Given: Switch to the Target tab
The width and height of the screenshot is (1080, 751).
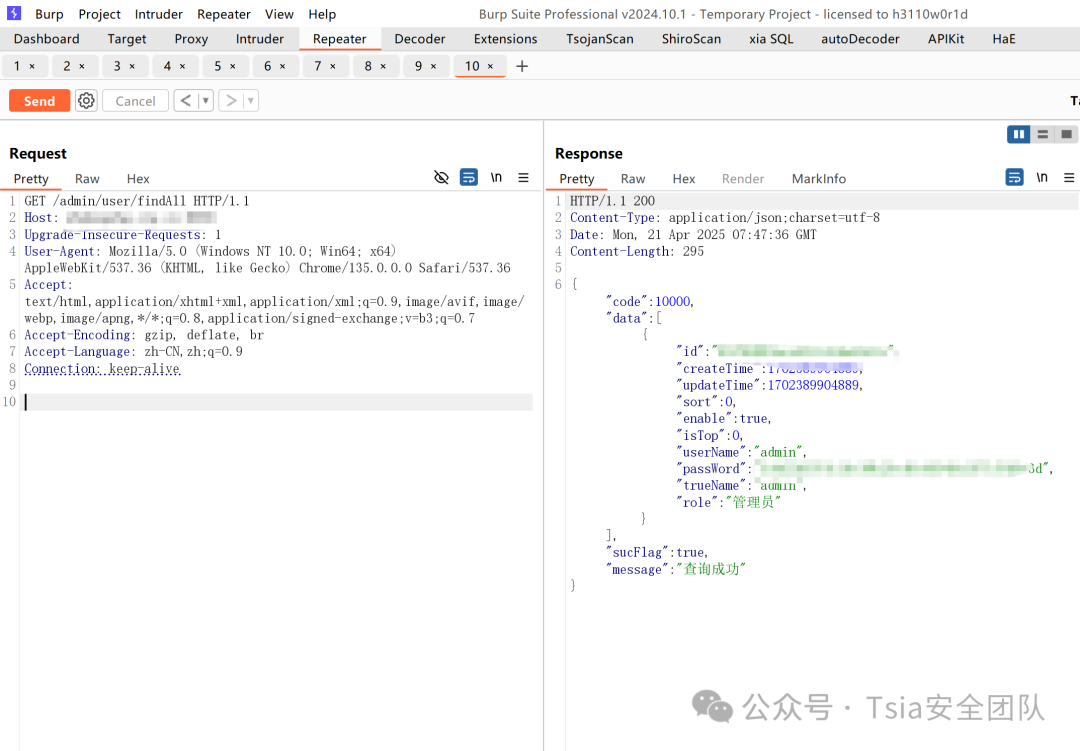Looking at the screenshot, I should pyautogui.click(x=127, y=39).
